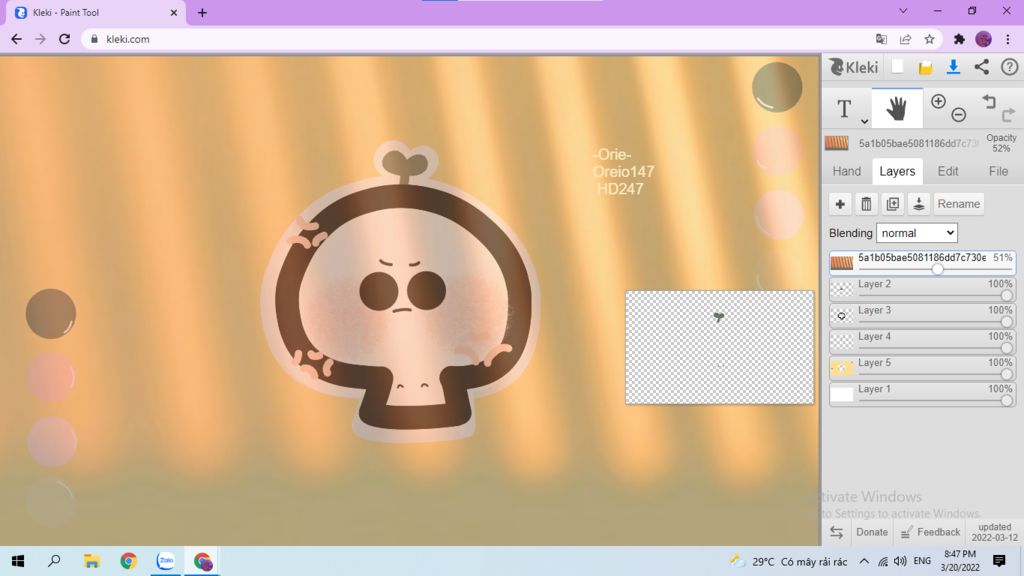
Task: Open the Windows notification center
Action: click(999, 561)
